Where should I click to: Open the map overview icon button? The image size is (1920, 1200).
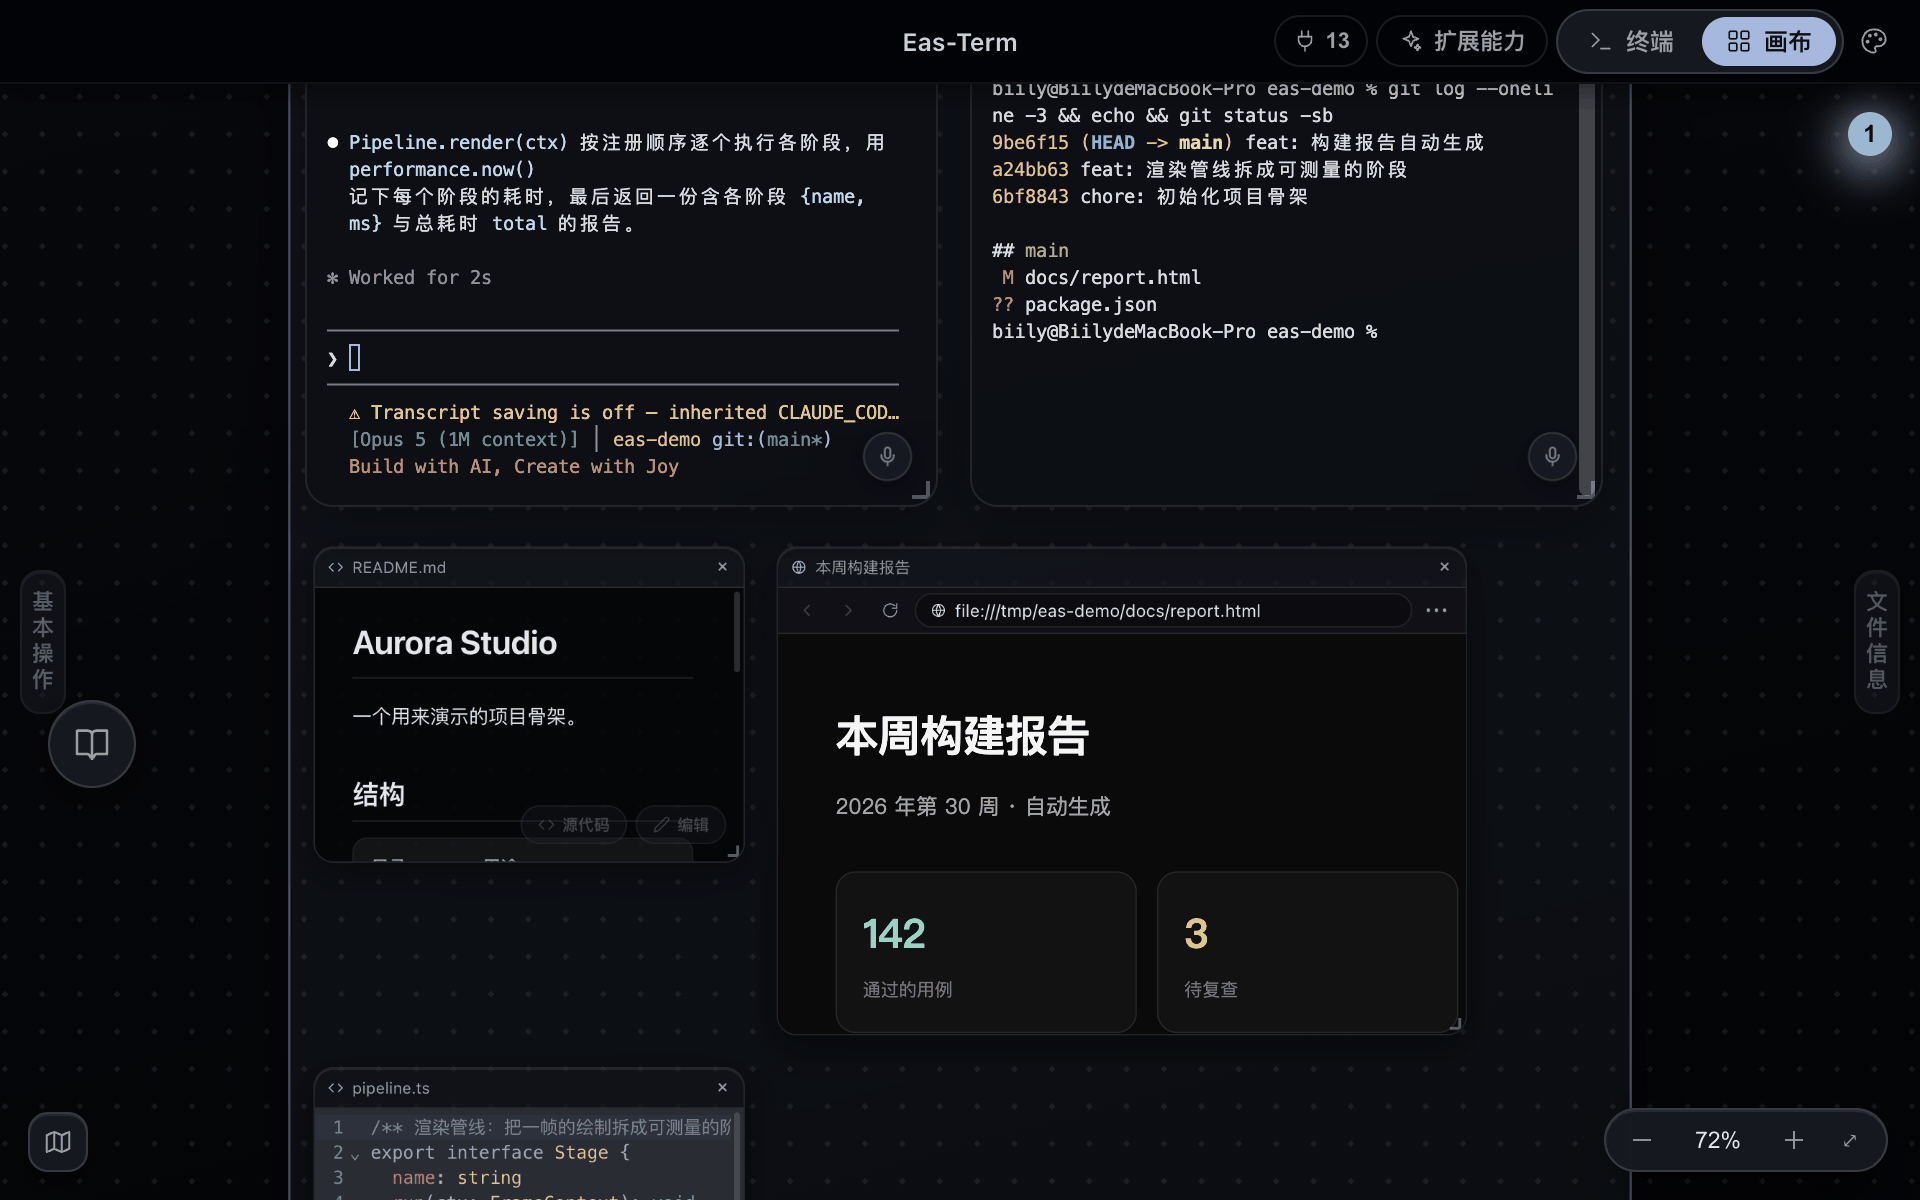58,1142
